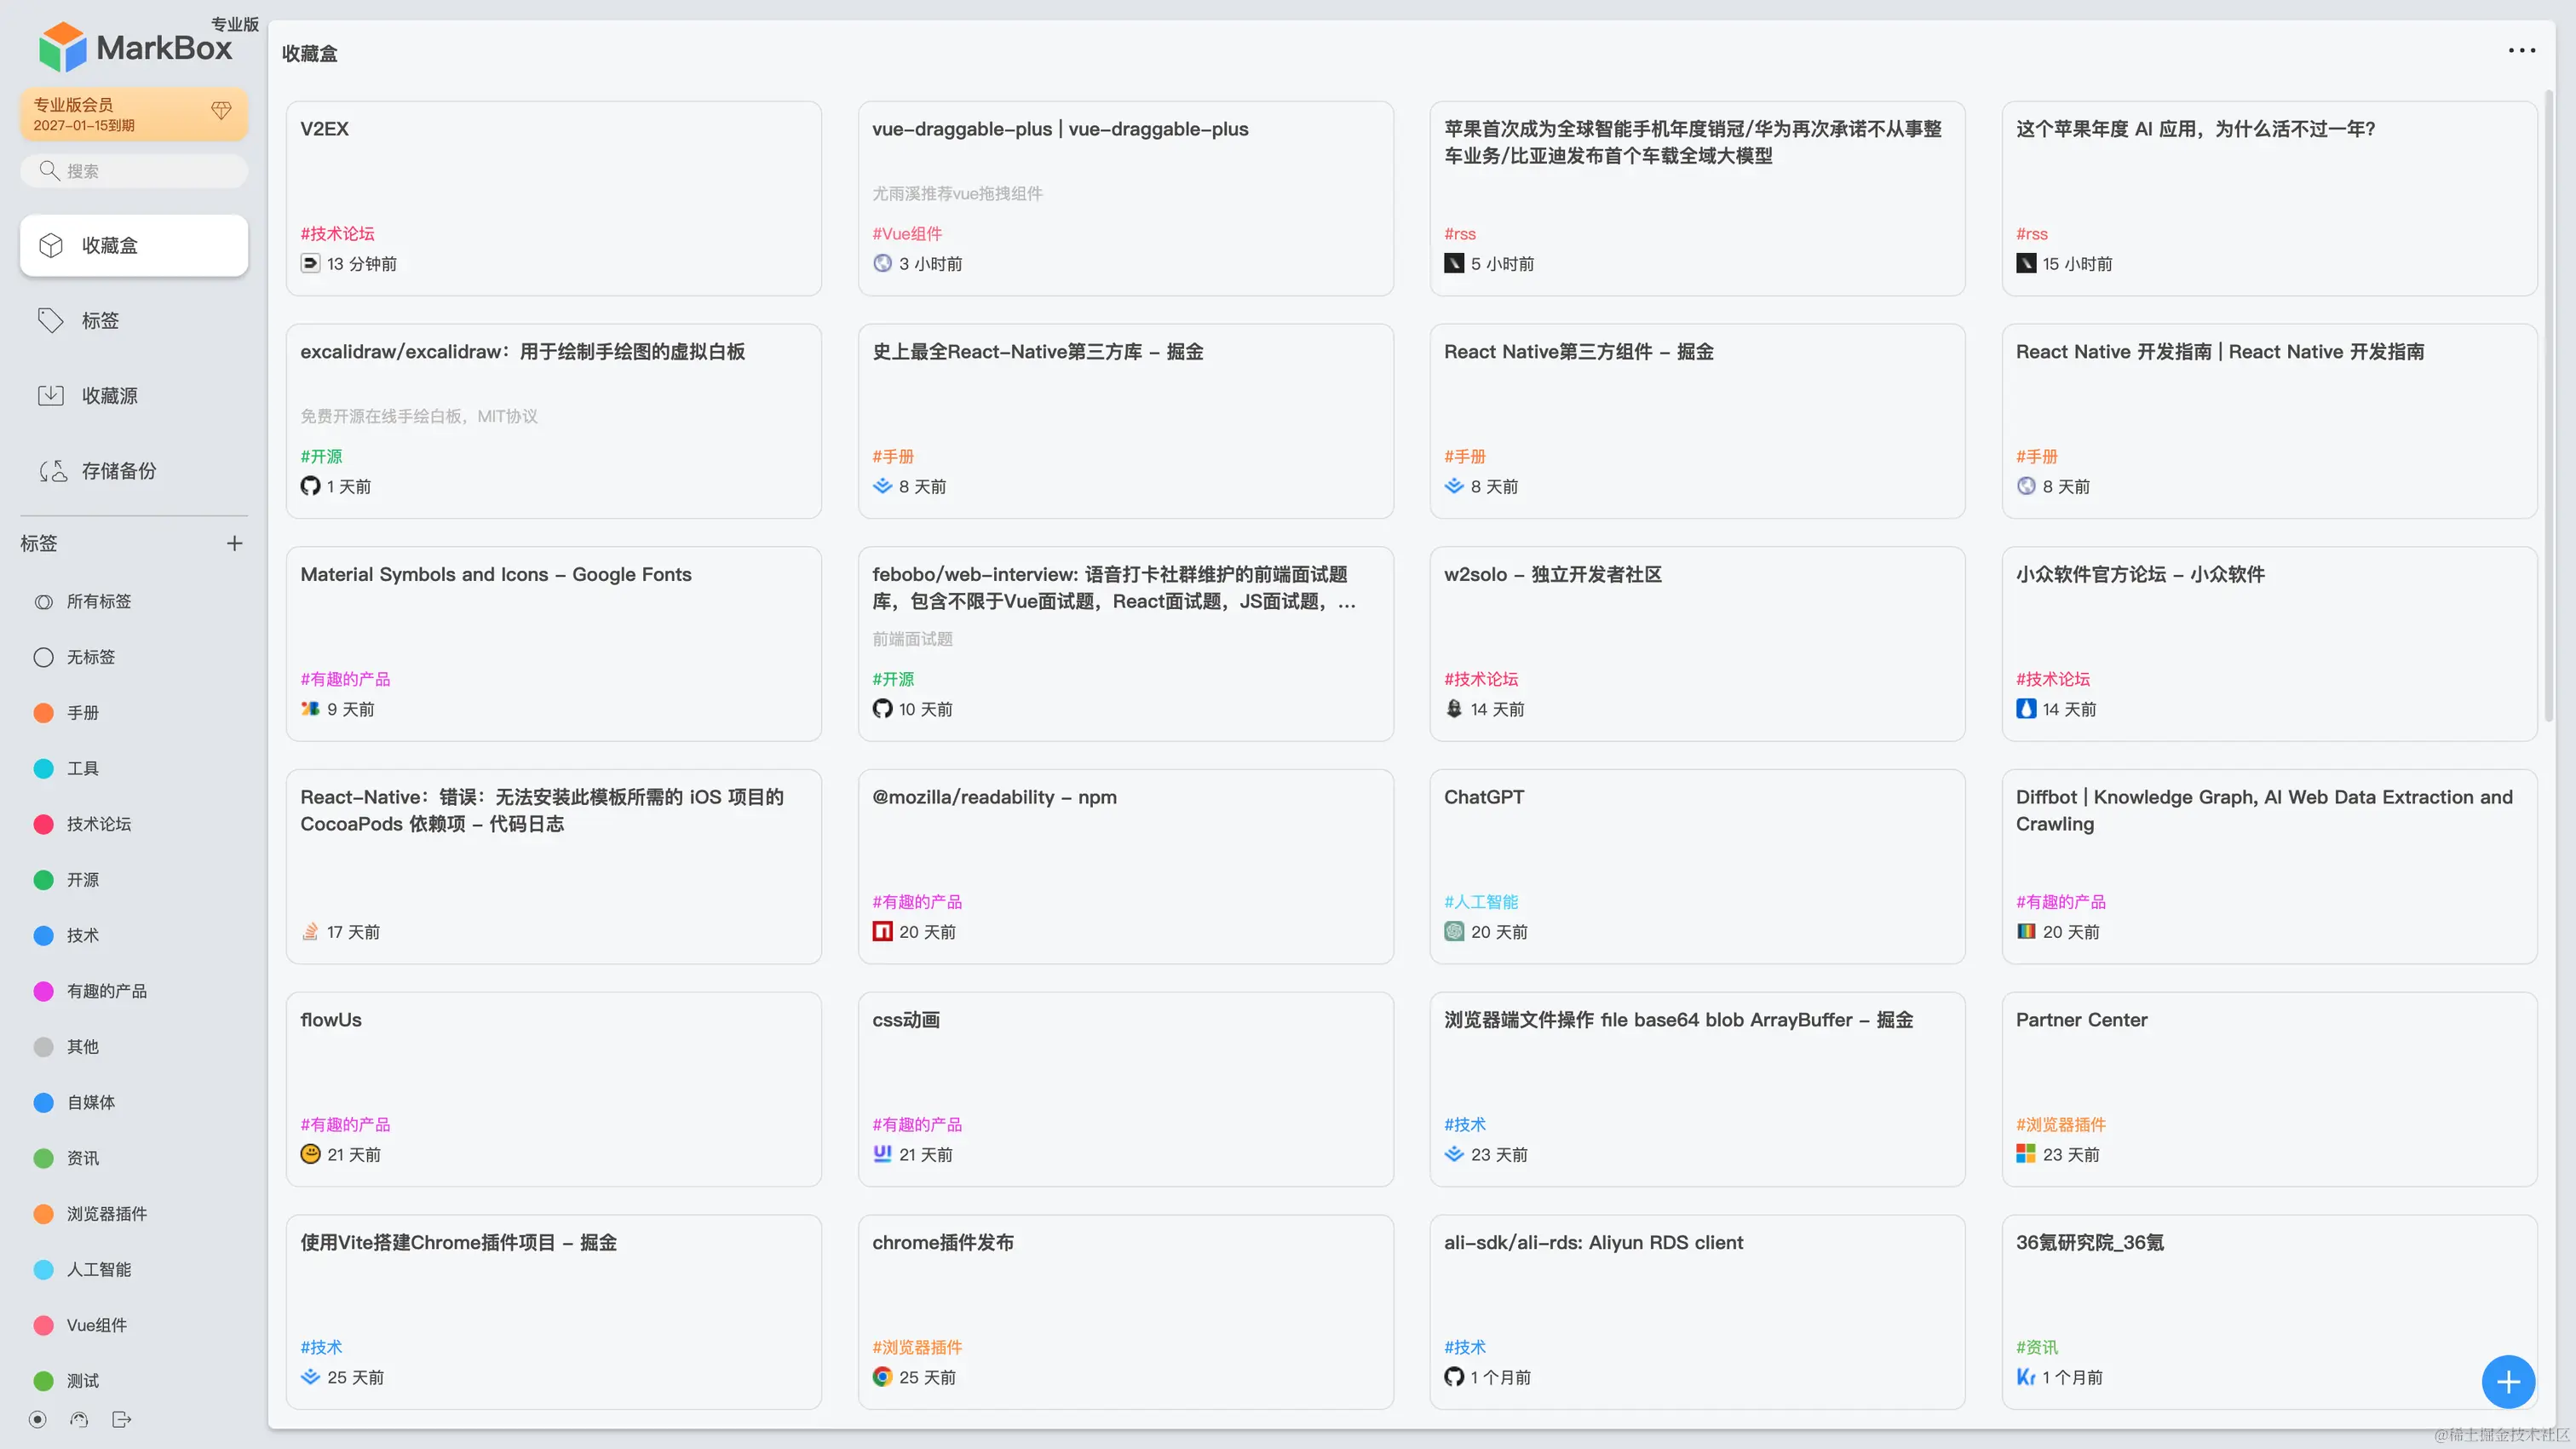Click the plus icon to add a tag
Screen dimensions: 2576x1449
[234, 543]
